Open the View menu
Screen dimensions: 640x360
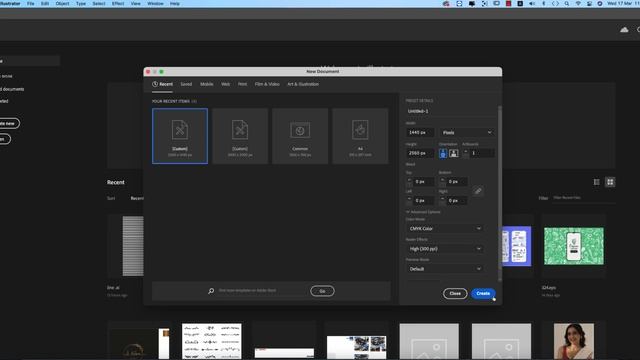click(x=136, y=4)
